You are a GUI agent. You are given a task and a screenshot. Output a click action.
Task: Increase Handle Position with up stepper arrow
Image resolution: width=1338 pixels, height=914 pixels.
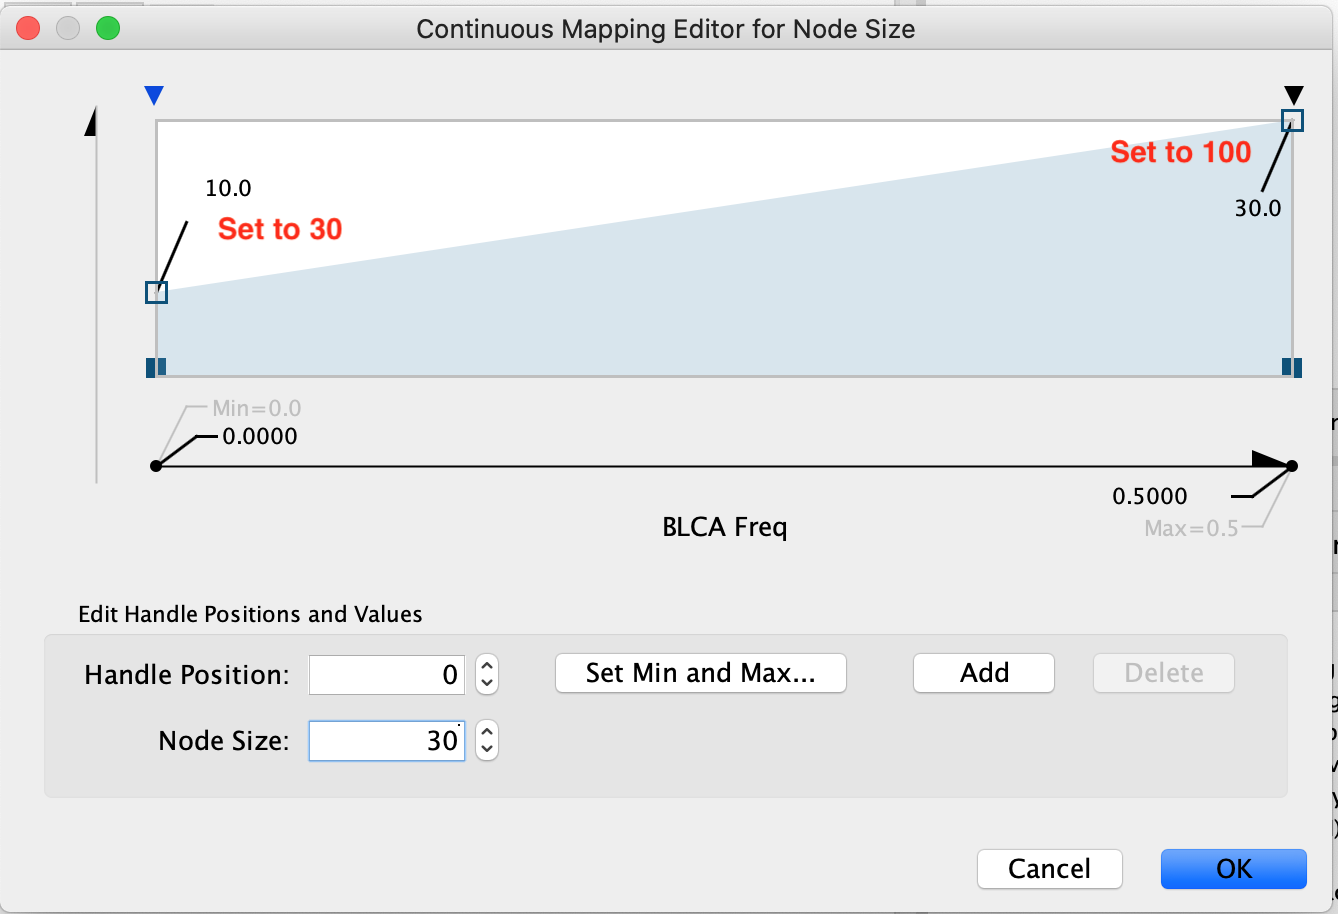pos(487,665)
